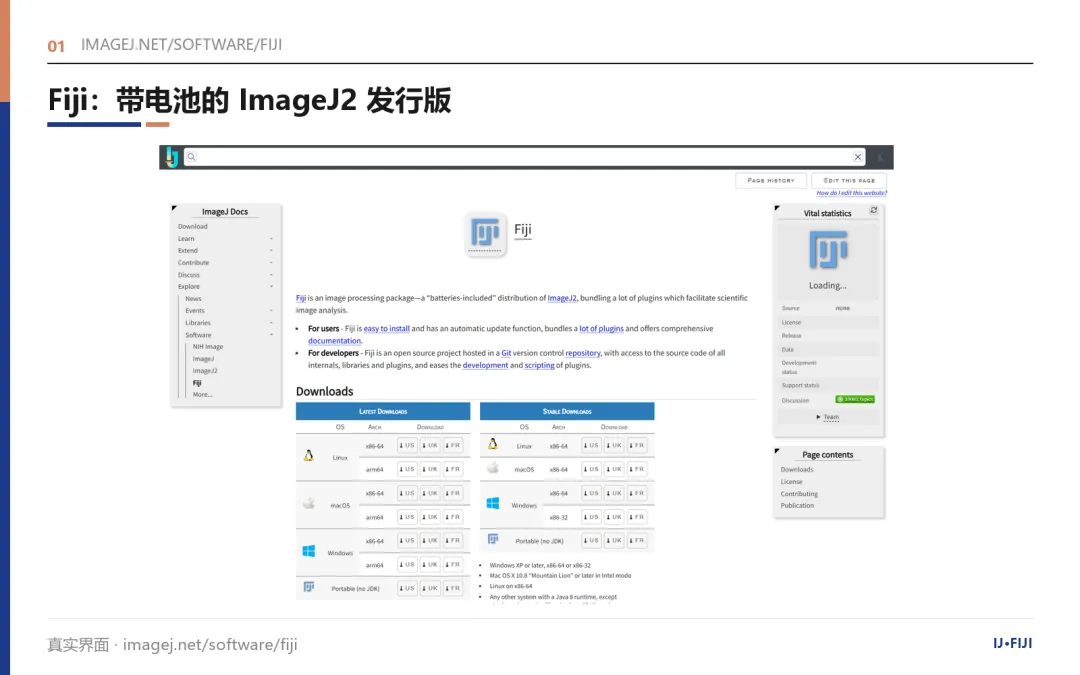This screenshot has height=675, width=1080.
Task: Download latest macOS x86-64 from FR mirror
Action: (x=453, y=493)
